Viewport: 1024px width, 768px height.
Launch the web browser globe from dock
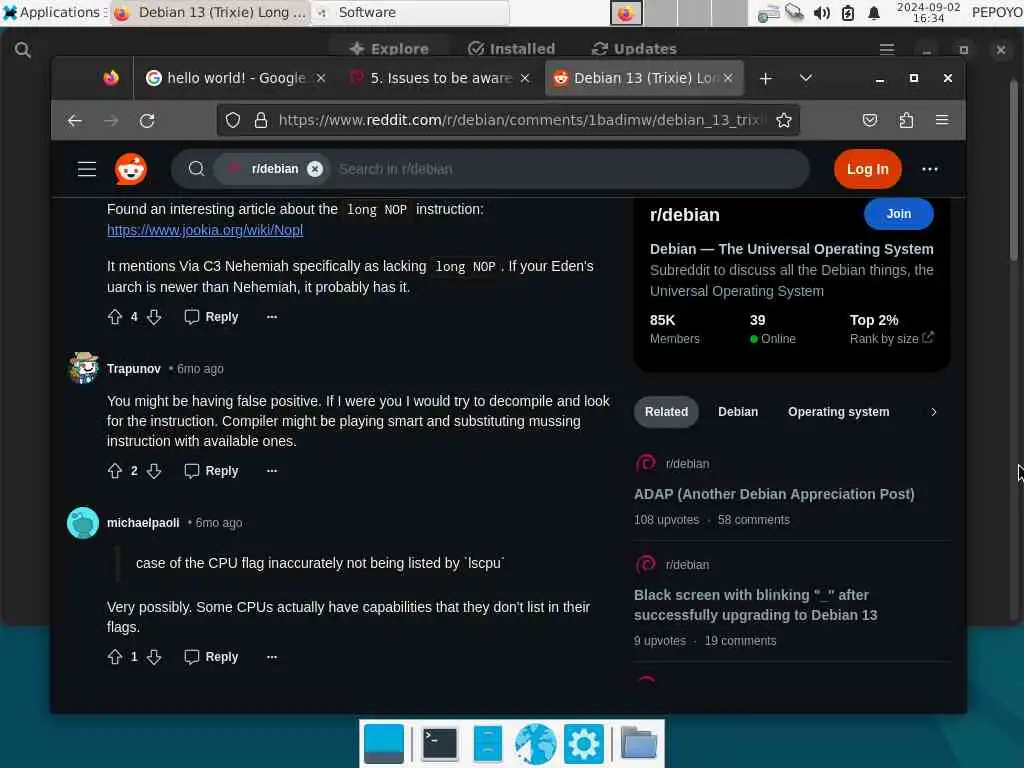tap(536, 744)
